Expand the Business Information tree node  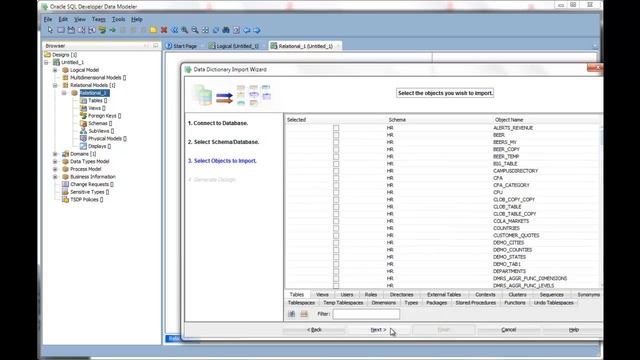[x=55, y=177]
